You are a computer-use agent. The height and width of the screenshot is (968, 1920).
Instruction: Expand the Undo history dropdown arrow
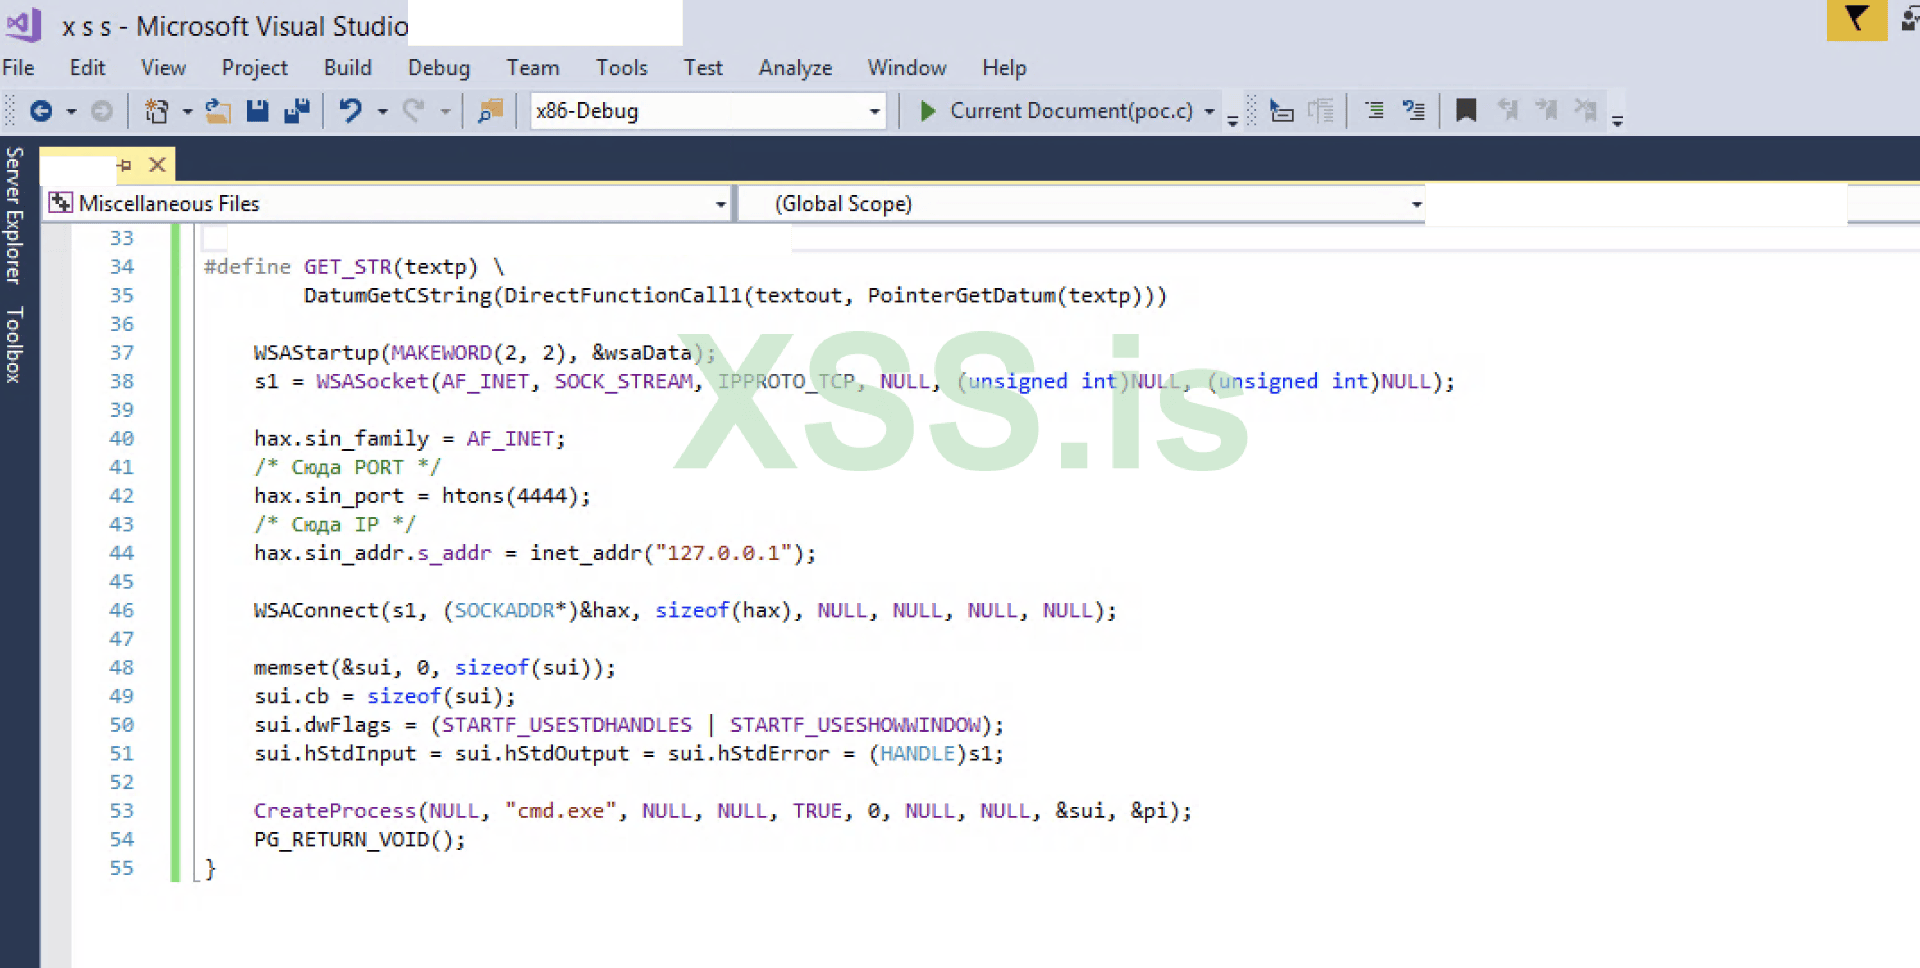point(382,112)
